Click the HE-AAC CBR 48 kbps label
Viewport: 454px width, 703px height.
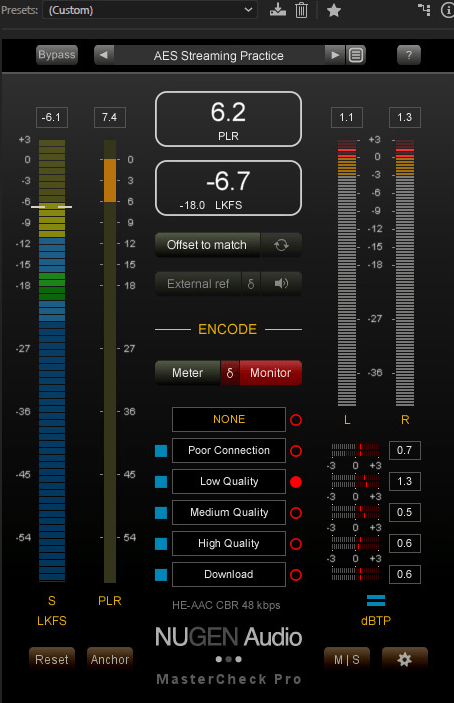(226, 605)
